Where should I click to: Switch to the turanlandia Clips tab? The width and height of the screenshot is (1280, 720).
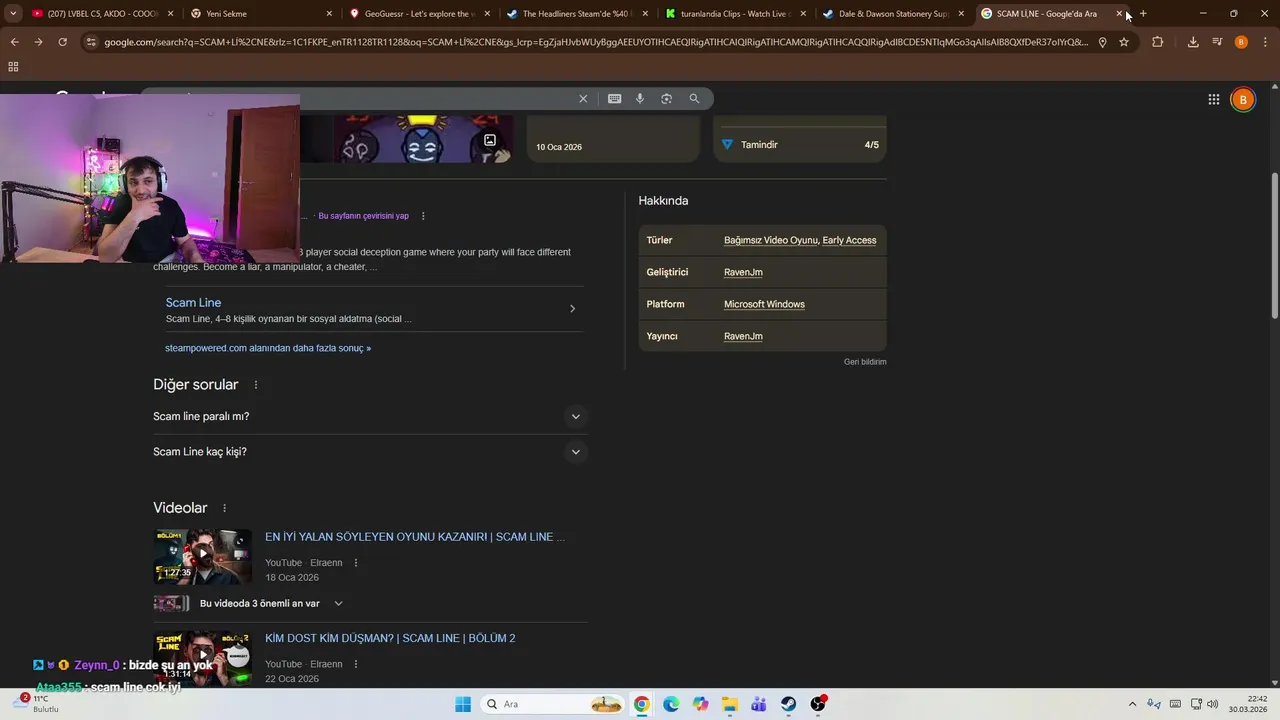pyautogui.click(x=736, y=14)
